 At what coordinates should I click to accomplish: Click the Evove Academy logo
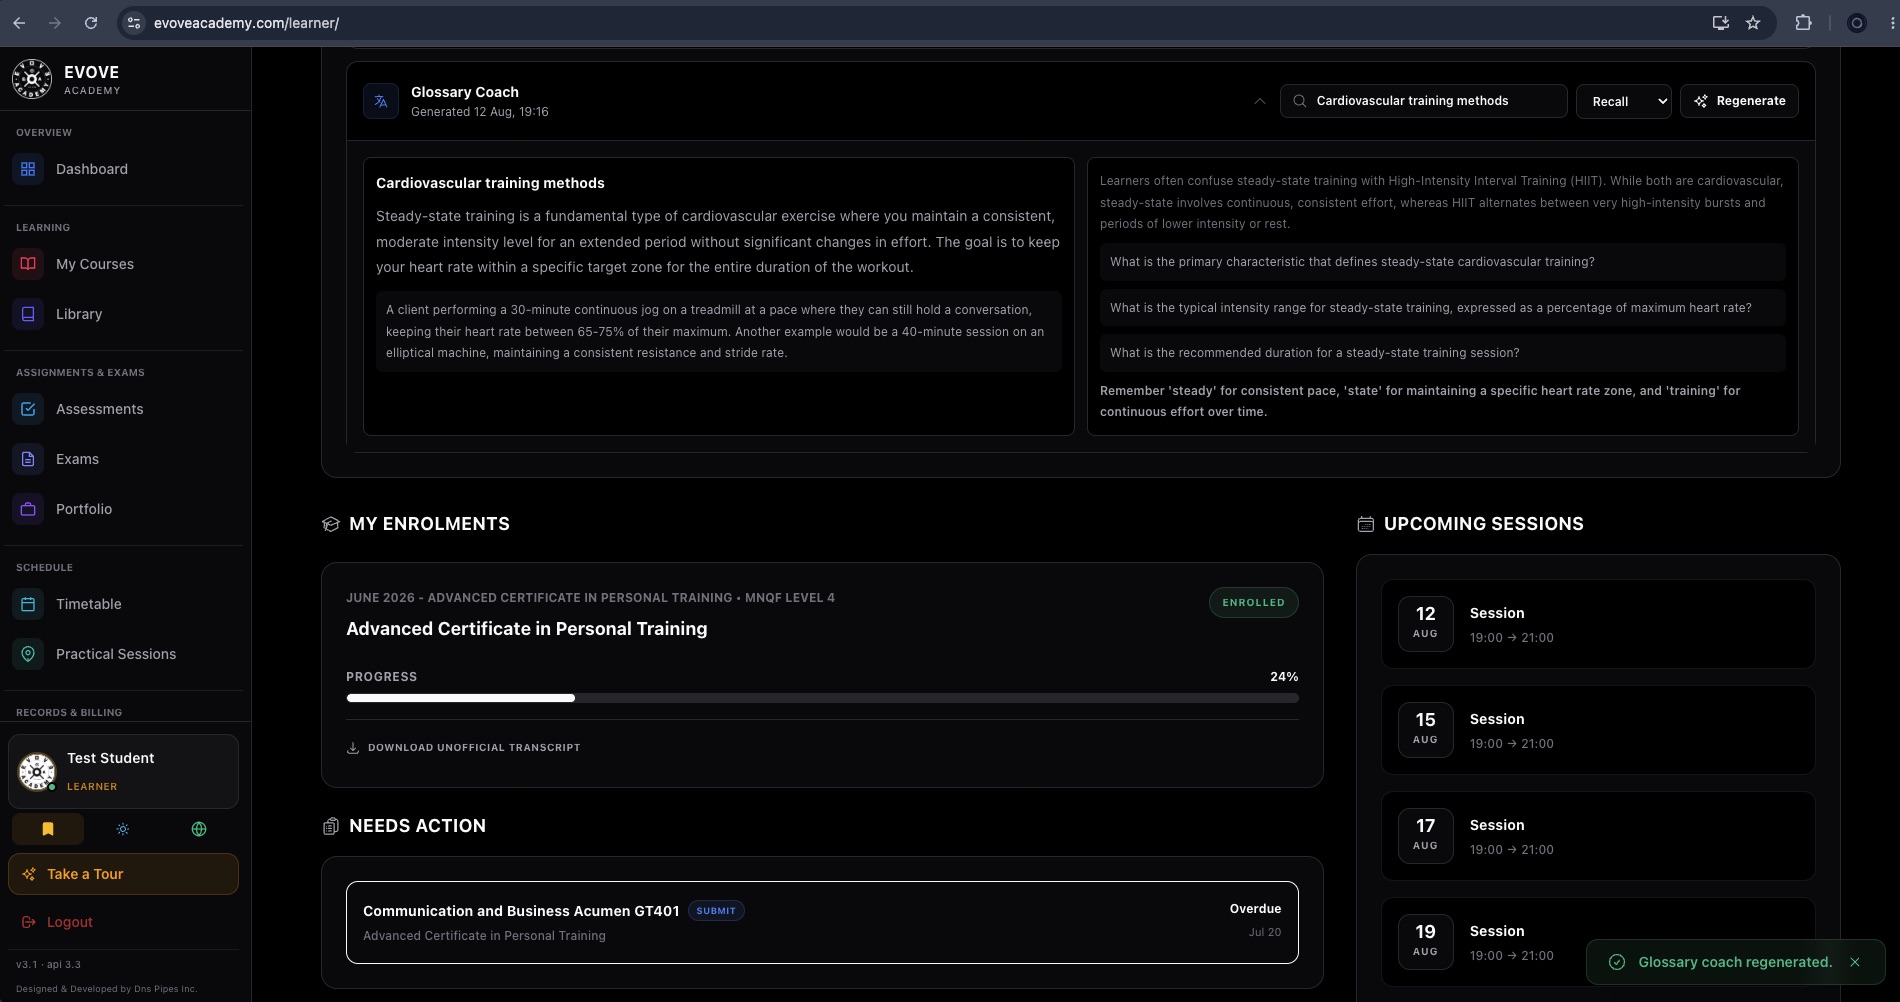32,79
